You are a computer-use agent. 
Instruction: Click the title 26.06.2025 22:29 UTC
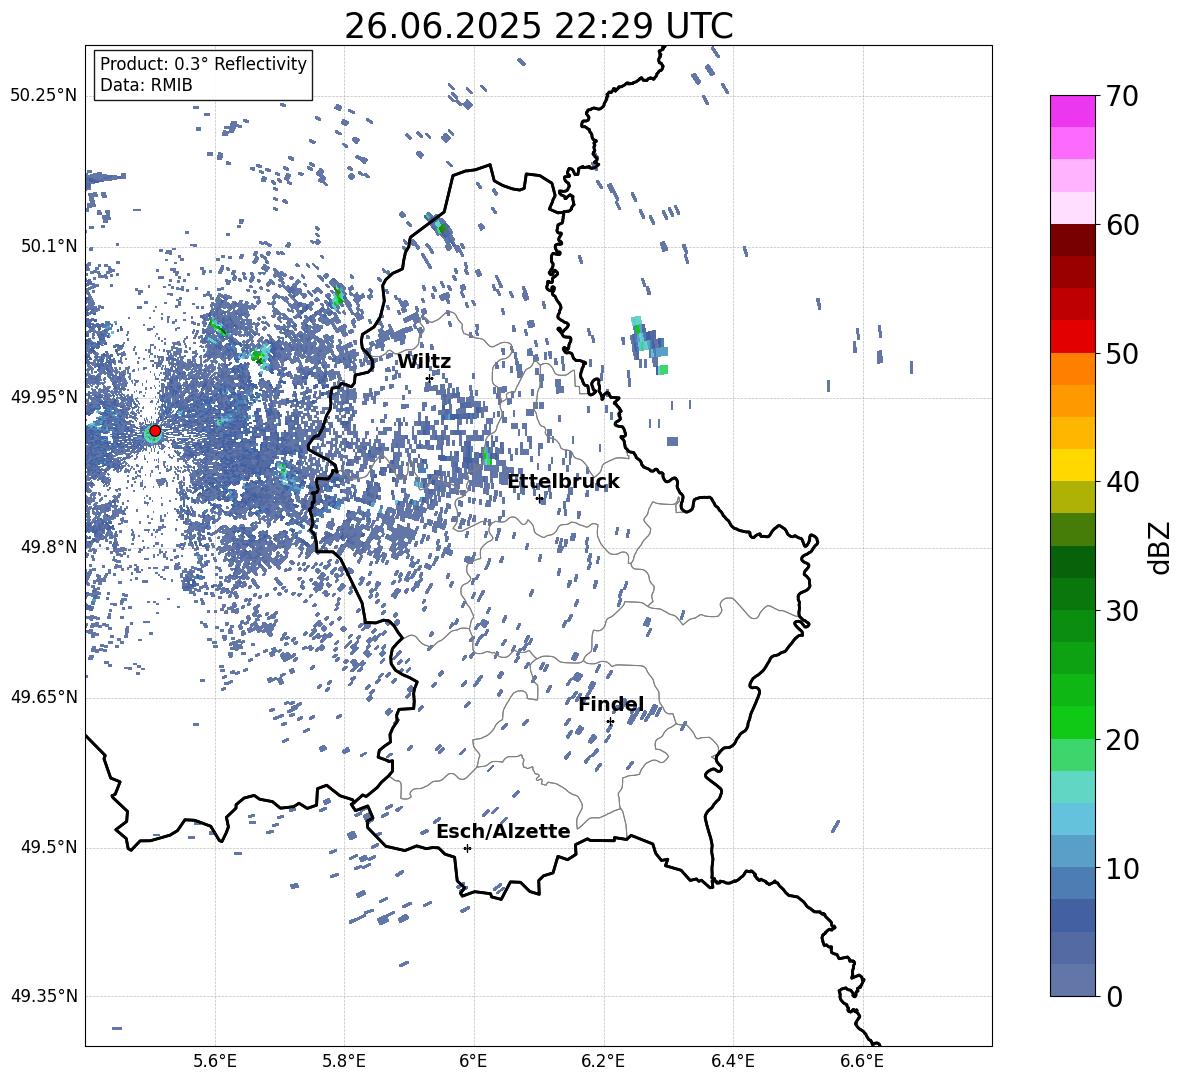(x=538, y=27)
